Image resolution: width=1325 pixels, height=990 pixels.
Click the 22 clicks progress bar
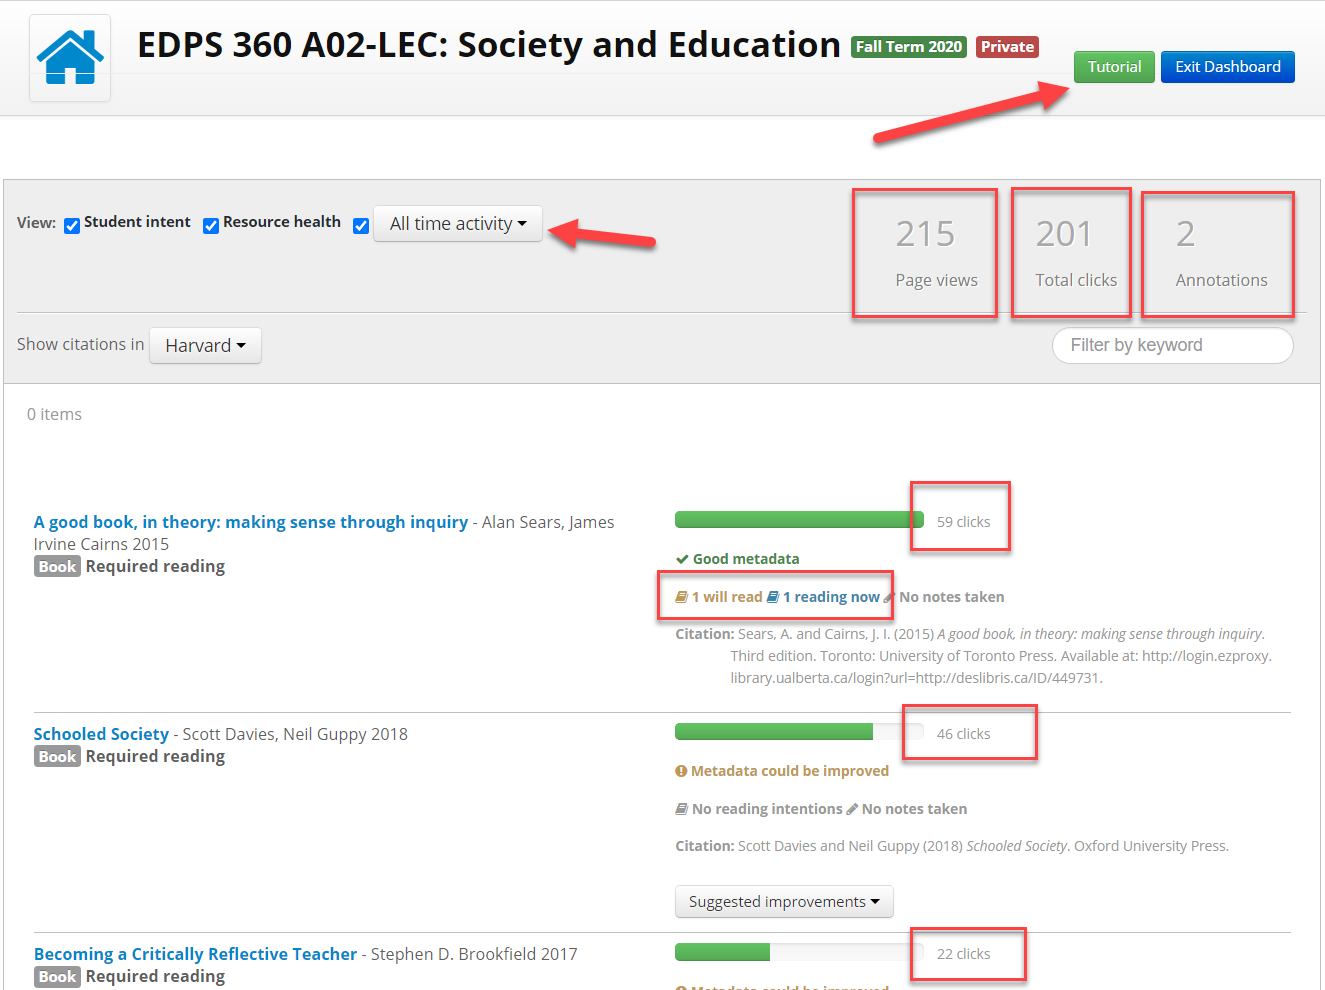pos(799,952)
